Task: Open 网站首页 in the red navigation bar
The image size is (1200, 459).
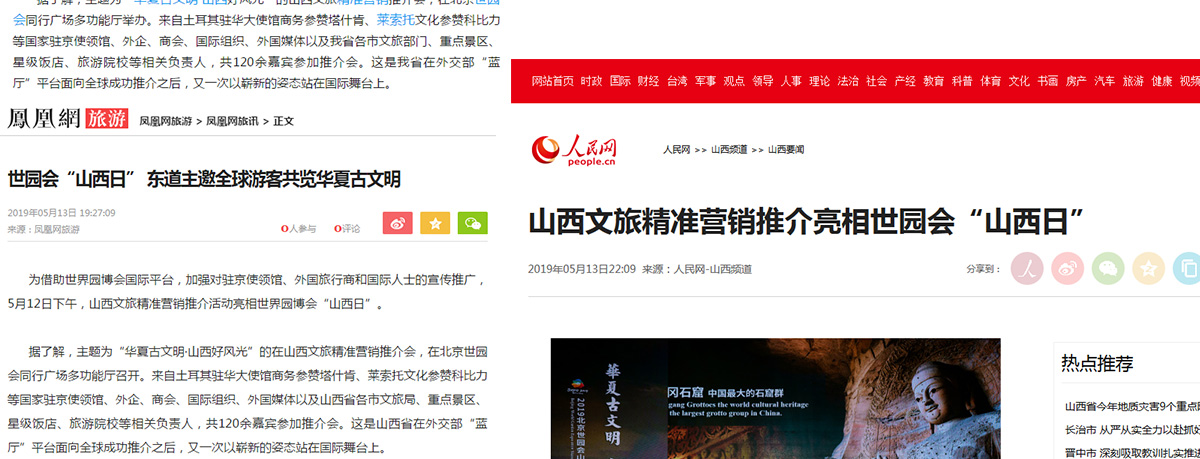Action: coord(552,81)
